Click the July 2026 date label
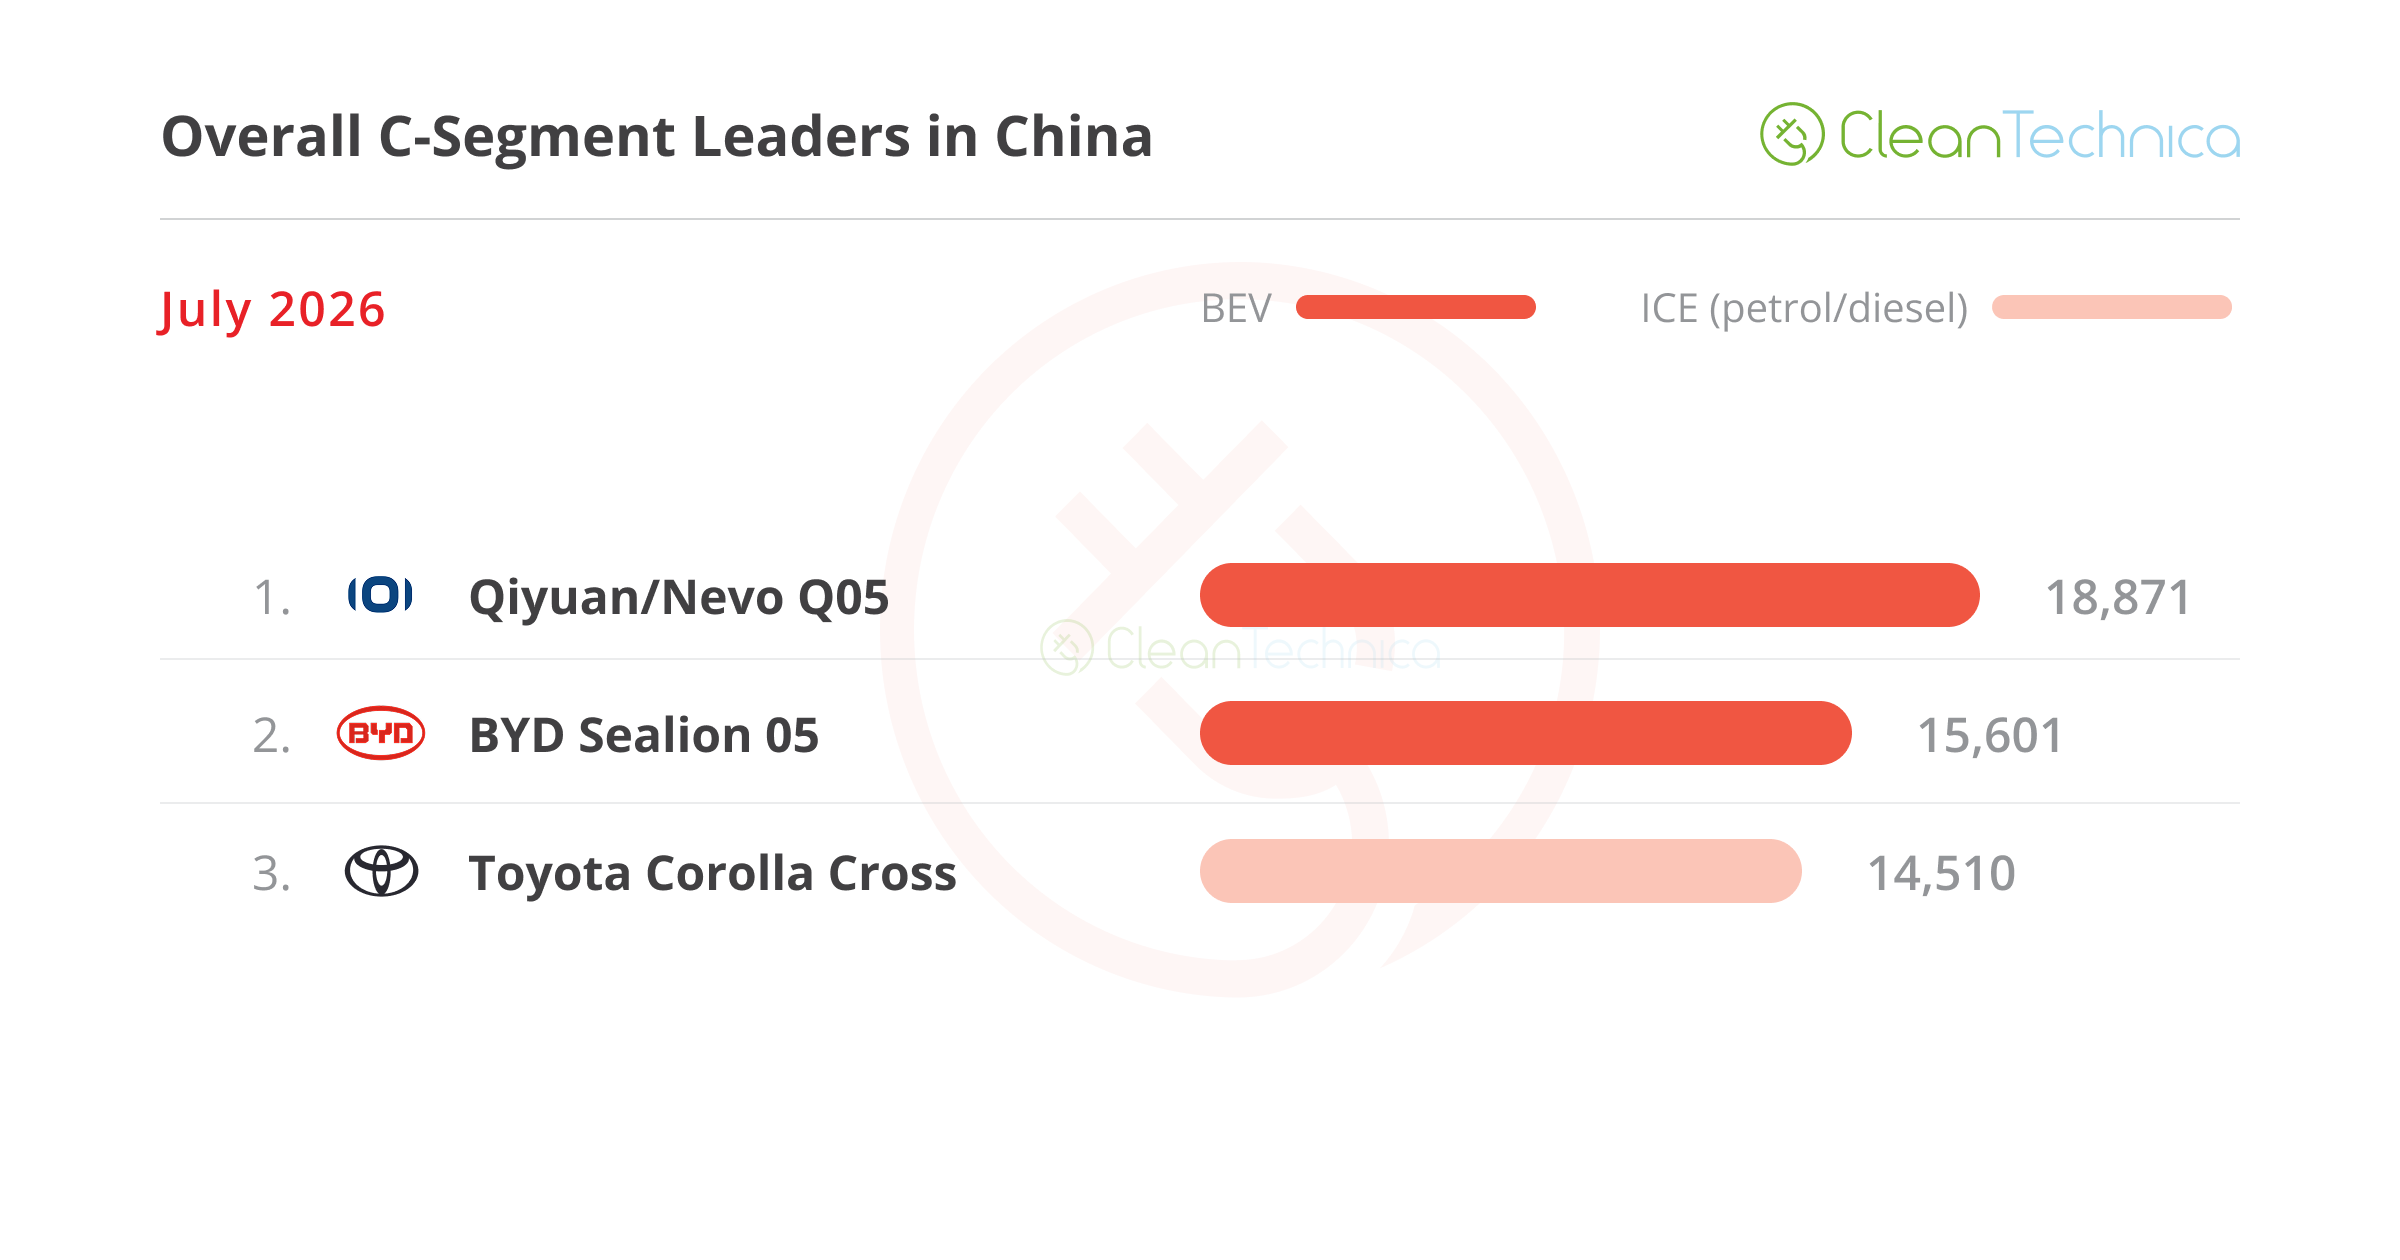The image size is (2400, 1260). (272, 311)
